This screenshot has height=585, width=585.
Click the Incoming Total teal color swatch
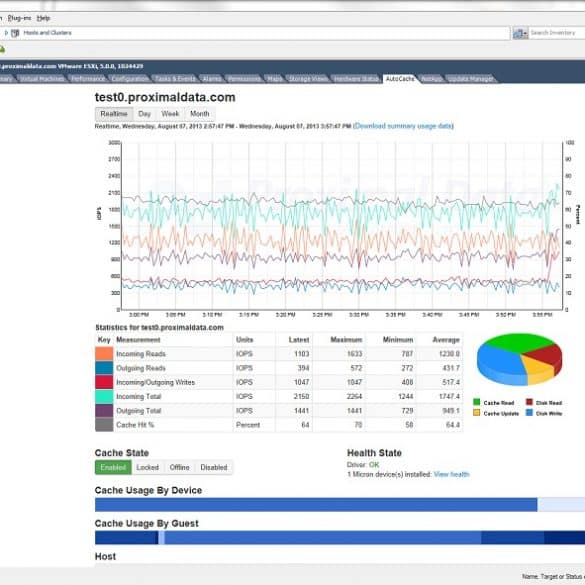tap(104, 396)
